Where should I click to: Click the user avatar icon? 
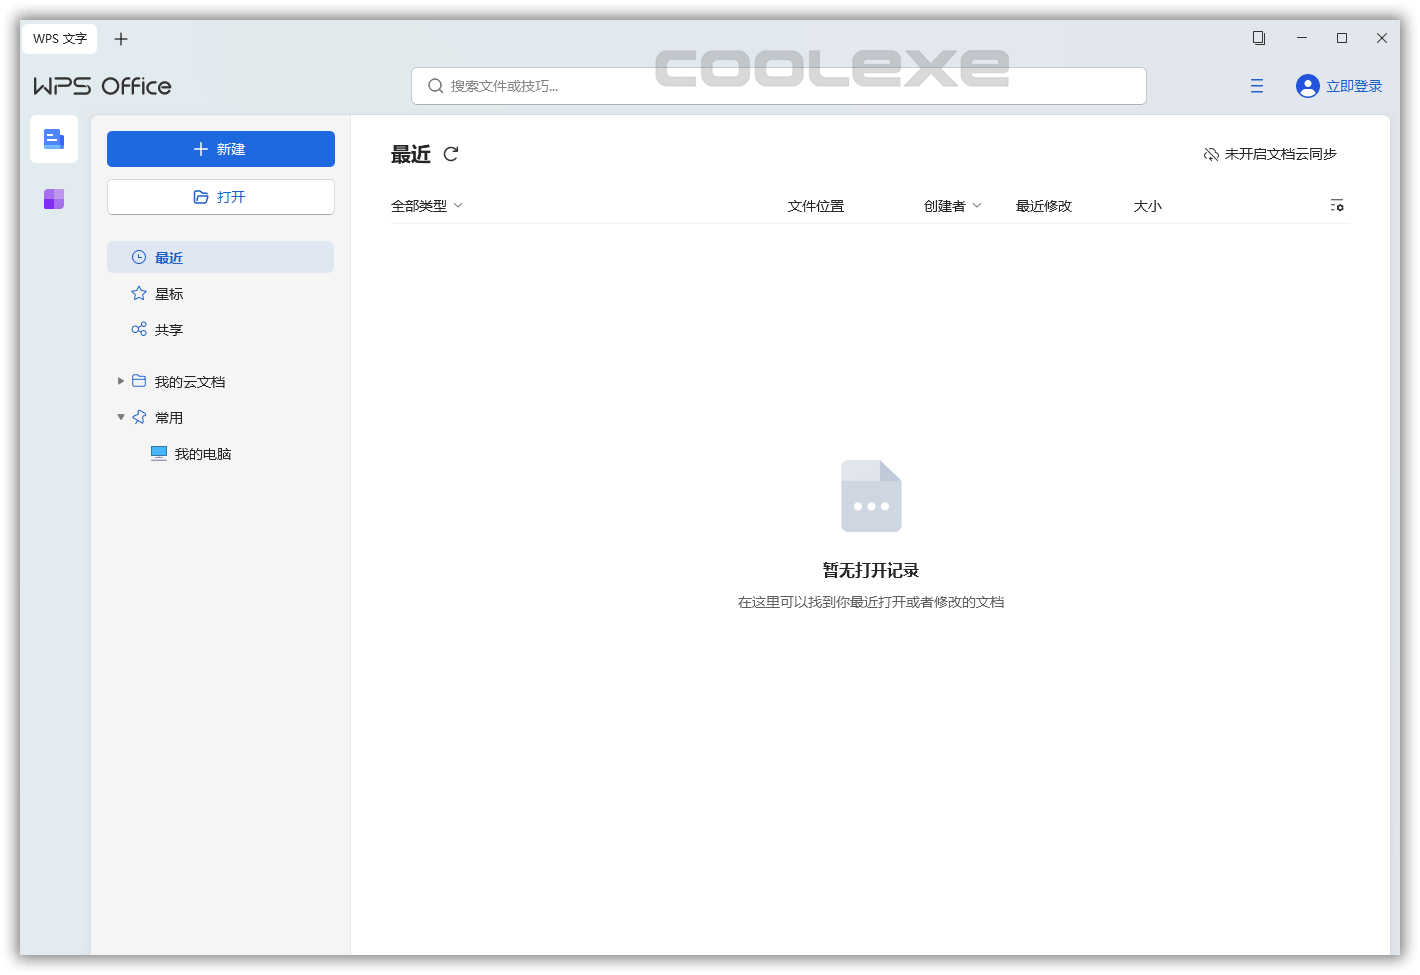click(x=1307, y=86)
